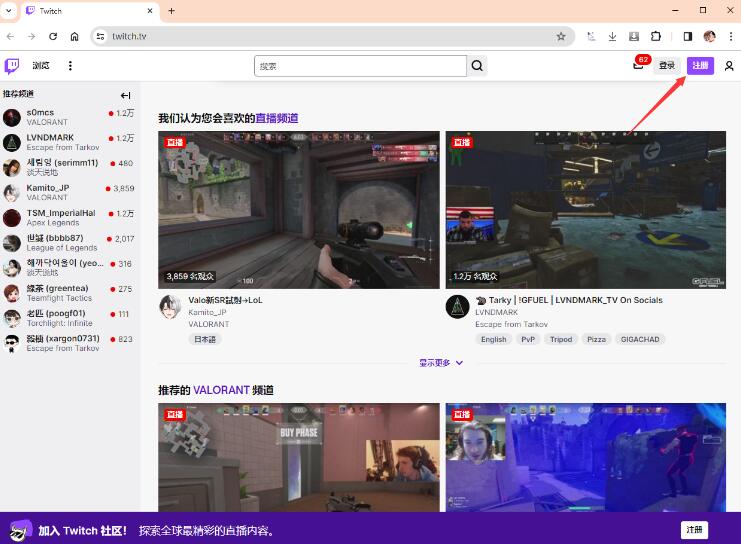Select 세림잉 (serimm11) channel in sidebar
Screen dimensions: 741x544
click(69, 167)
